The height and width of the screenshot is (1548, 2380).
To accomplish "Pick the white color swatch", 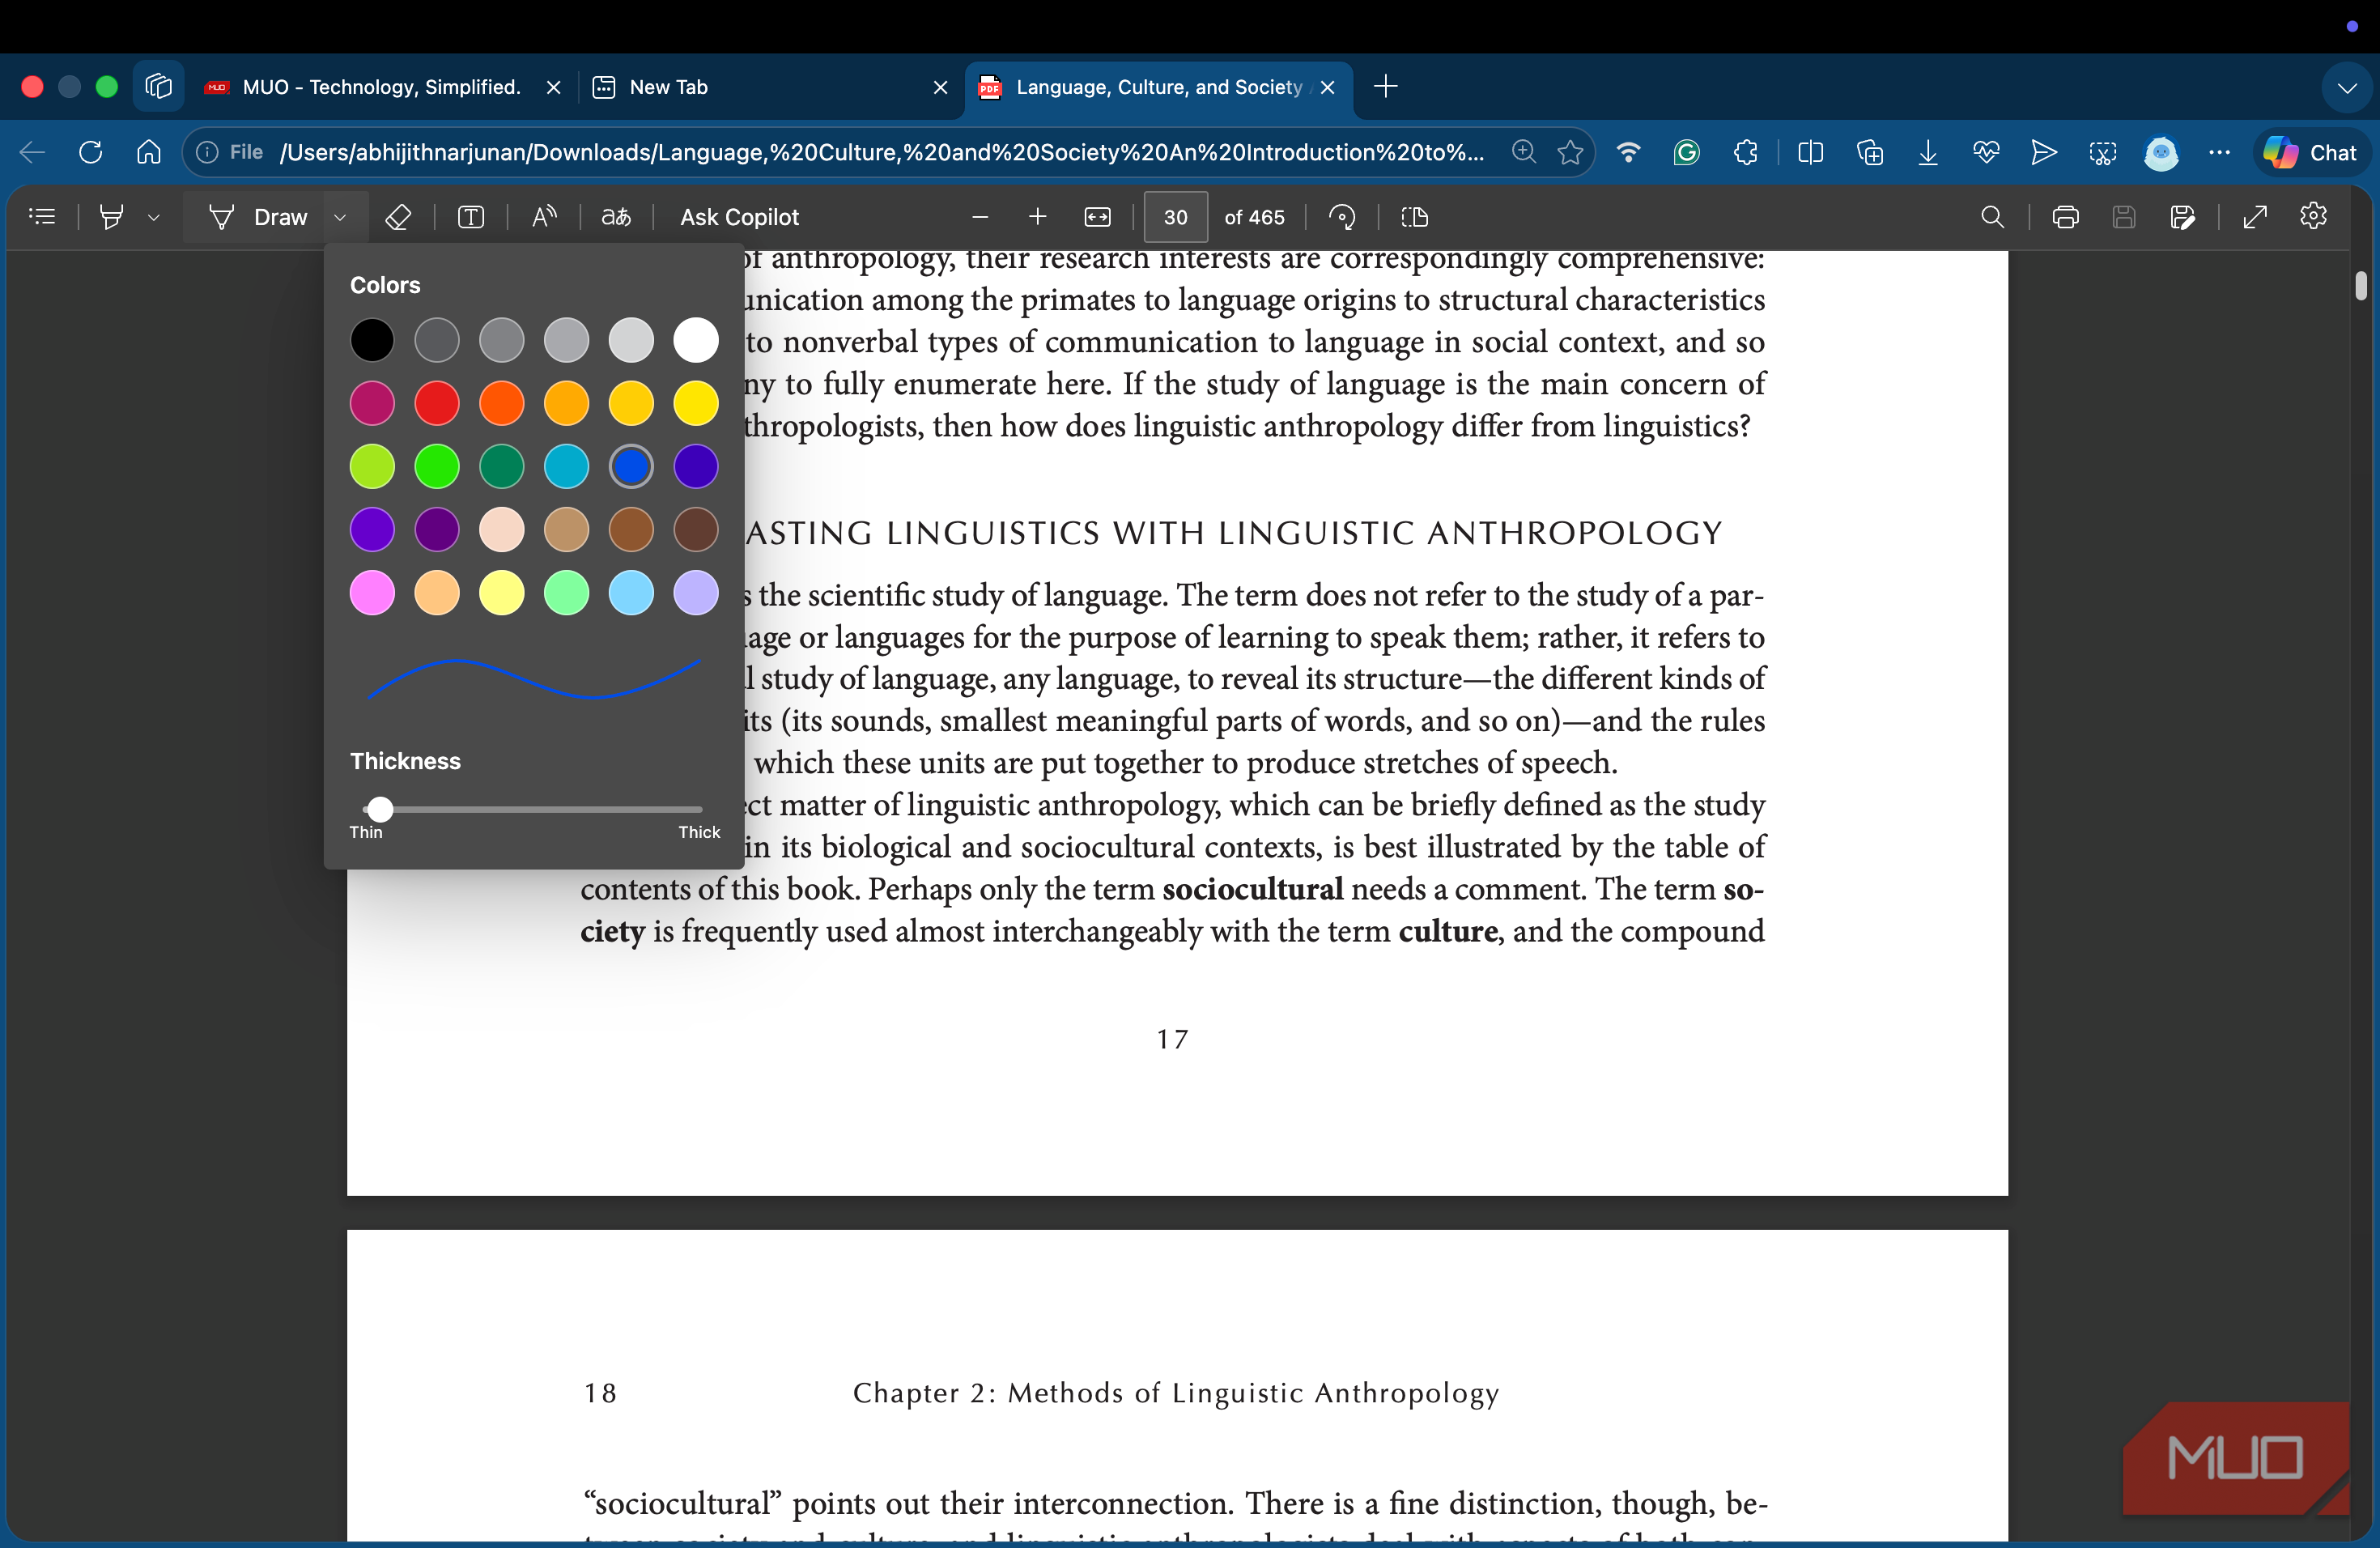I will 696,340.
